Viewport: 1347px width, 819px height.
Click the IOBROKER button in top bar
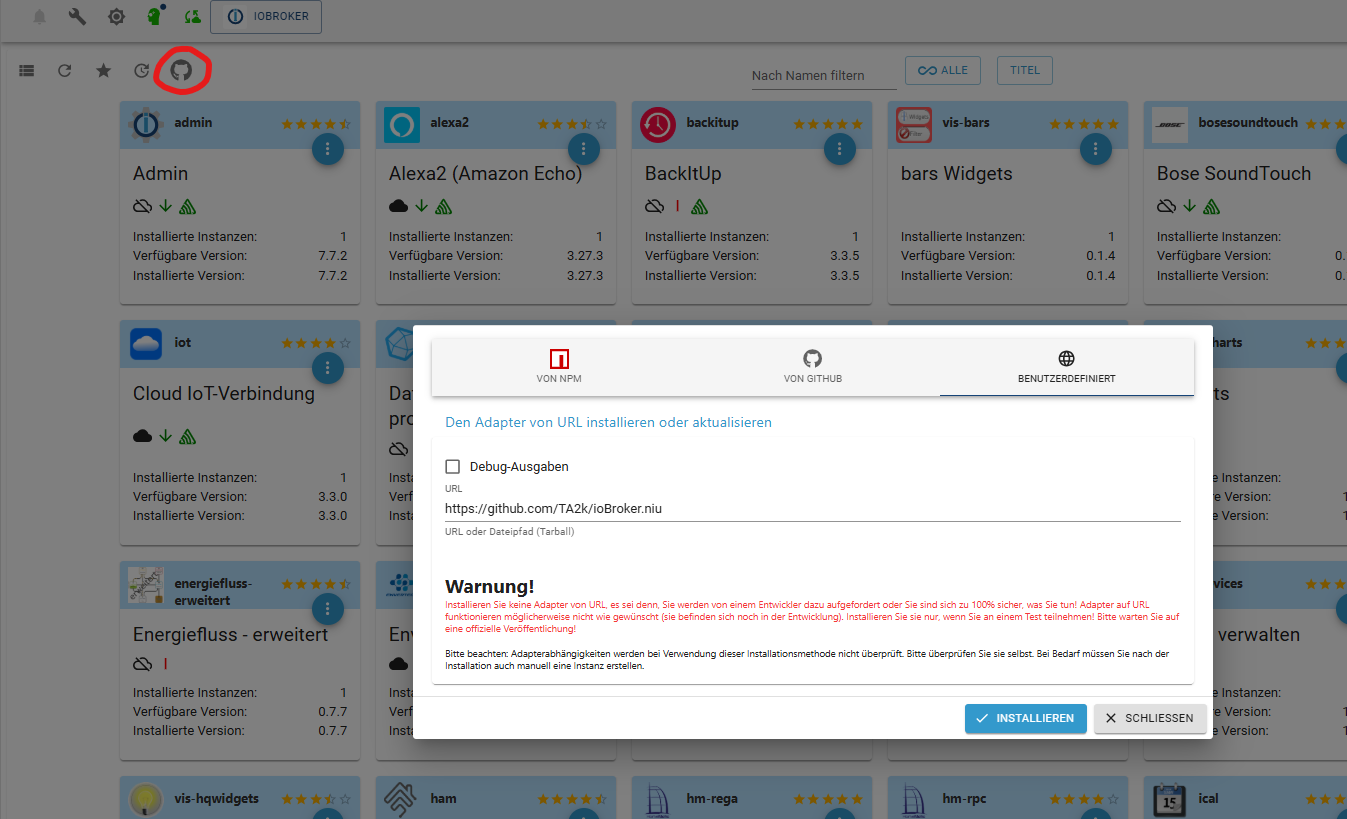(266, 17)
